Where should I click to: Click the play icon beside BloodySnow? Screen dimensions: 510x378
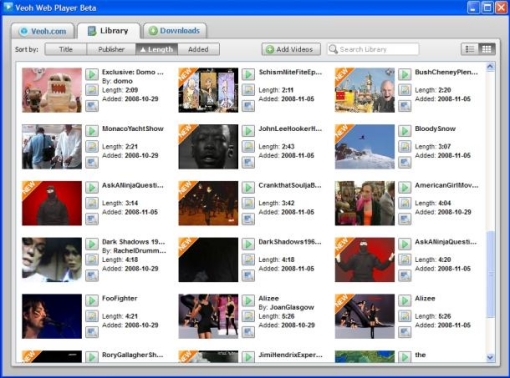coord(405,131)
